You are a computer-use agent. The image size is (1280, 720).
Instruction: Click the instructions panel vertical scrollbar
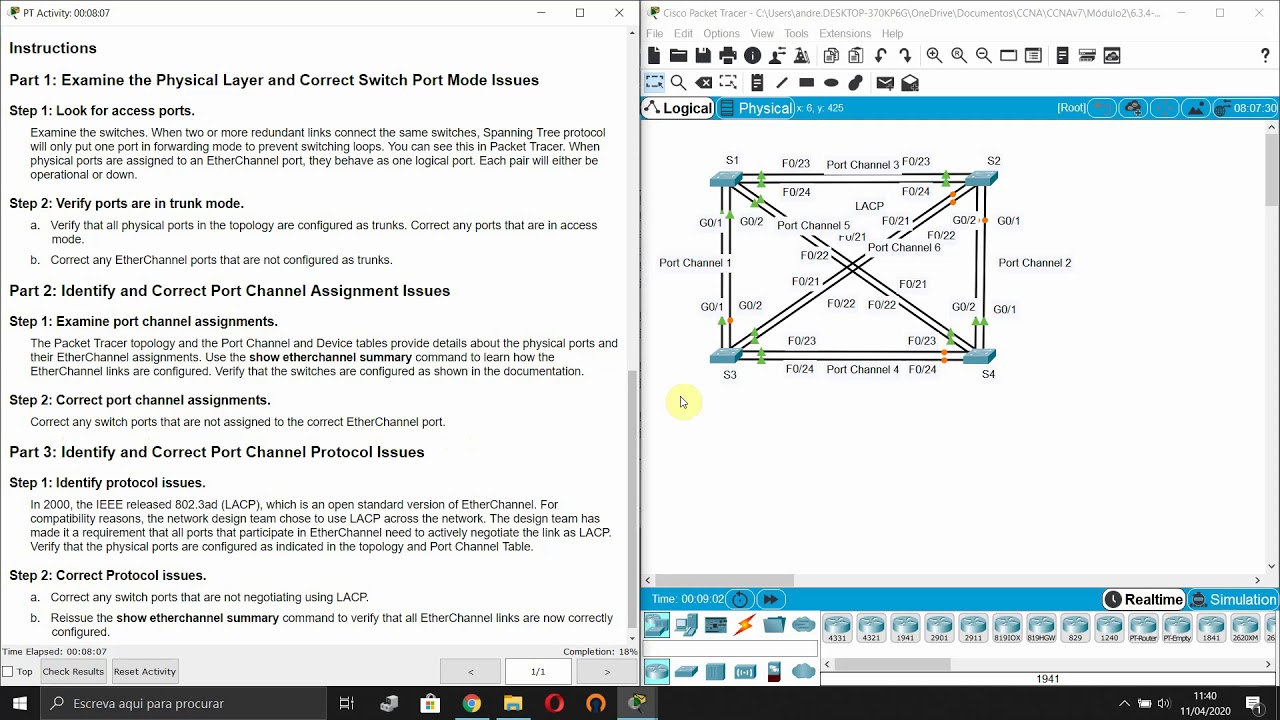click(x=632, y=500)
